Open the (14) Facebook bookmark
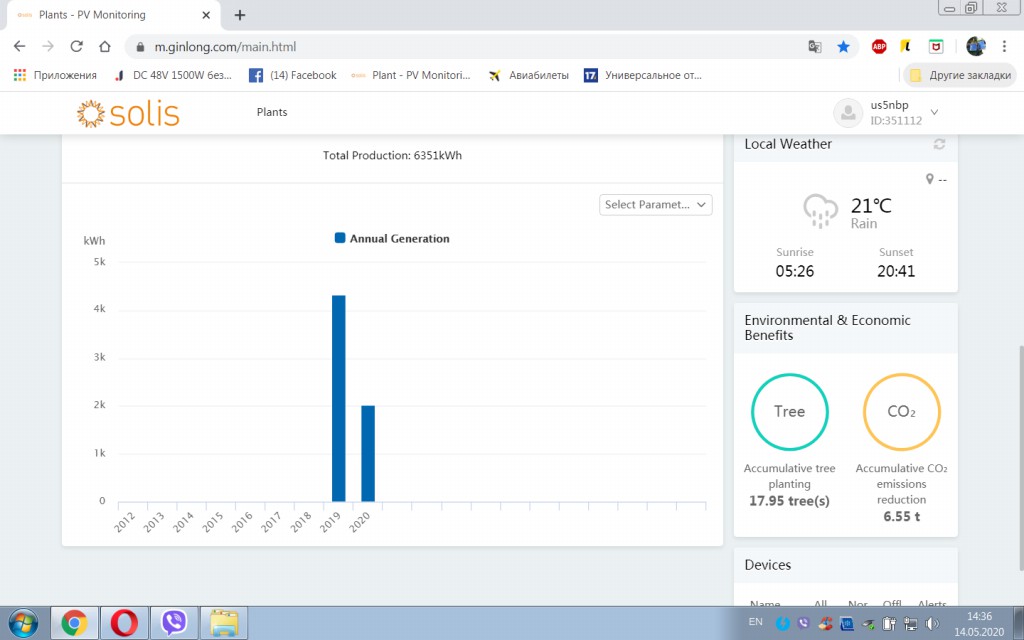This screenshot has width=1024, height=640. [x=293, y=75]
